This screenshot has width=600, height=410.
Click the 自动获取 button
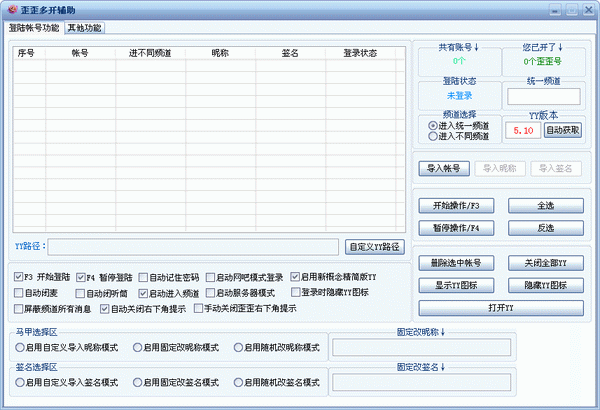pos(563,130)
